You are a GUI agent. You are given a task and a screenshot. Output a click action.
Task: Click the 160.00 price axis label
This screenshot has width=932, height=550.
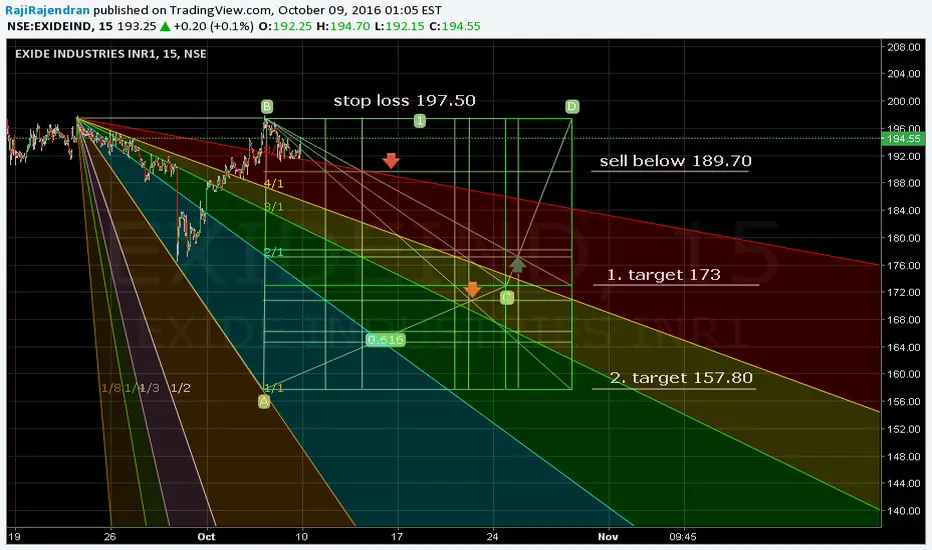click(903, 374)
